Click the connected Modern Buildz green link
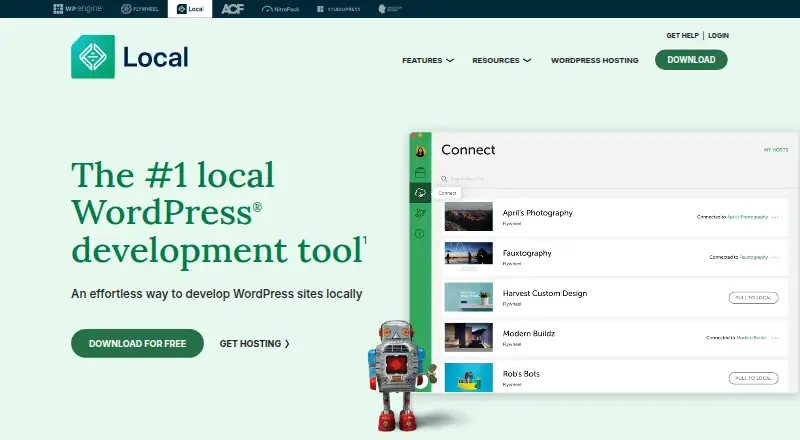The width and height of the screenshot is (800, 440). (752, 338)
